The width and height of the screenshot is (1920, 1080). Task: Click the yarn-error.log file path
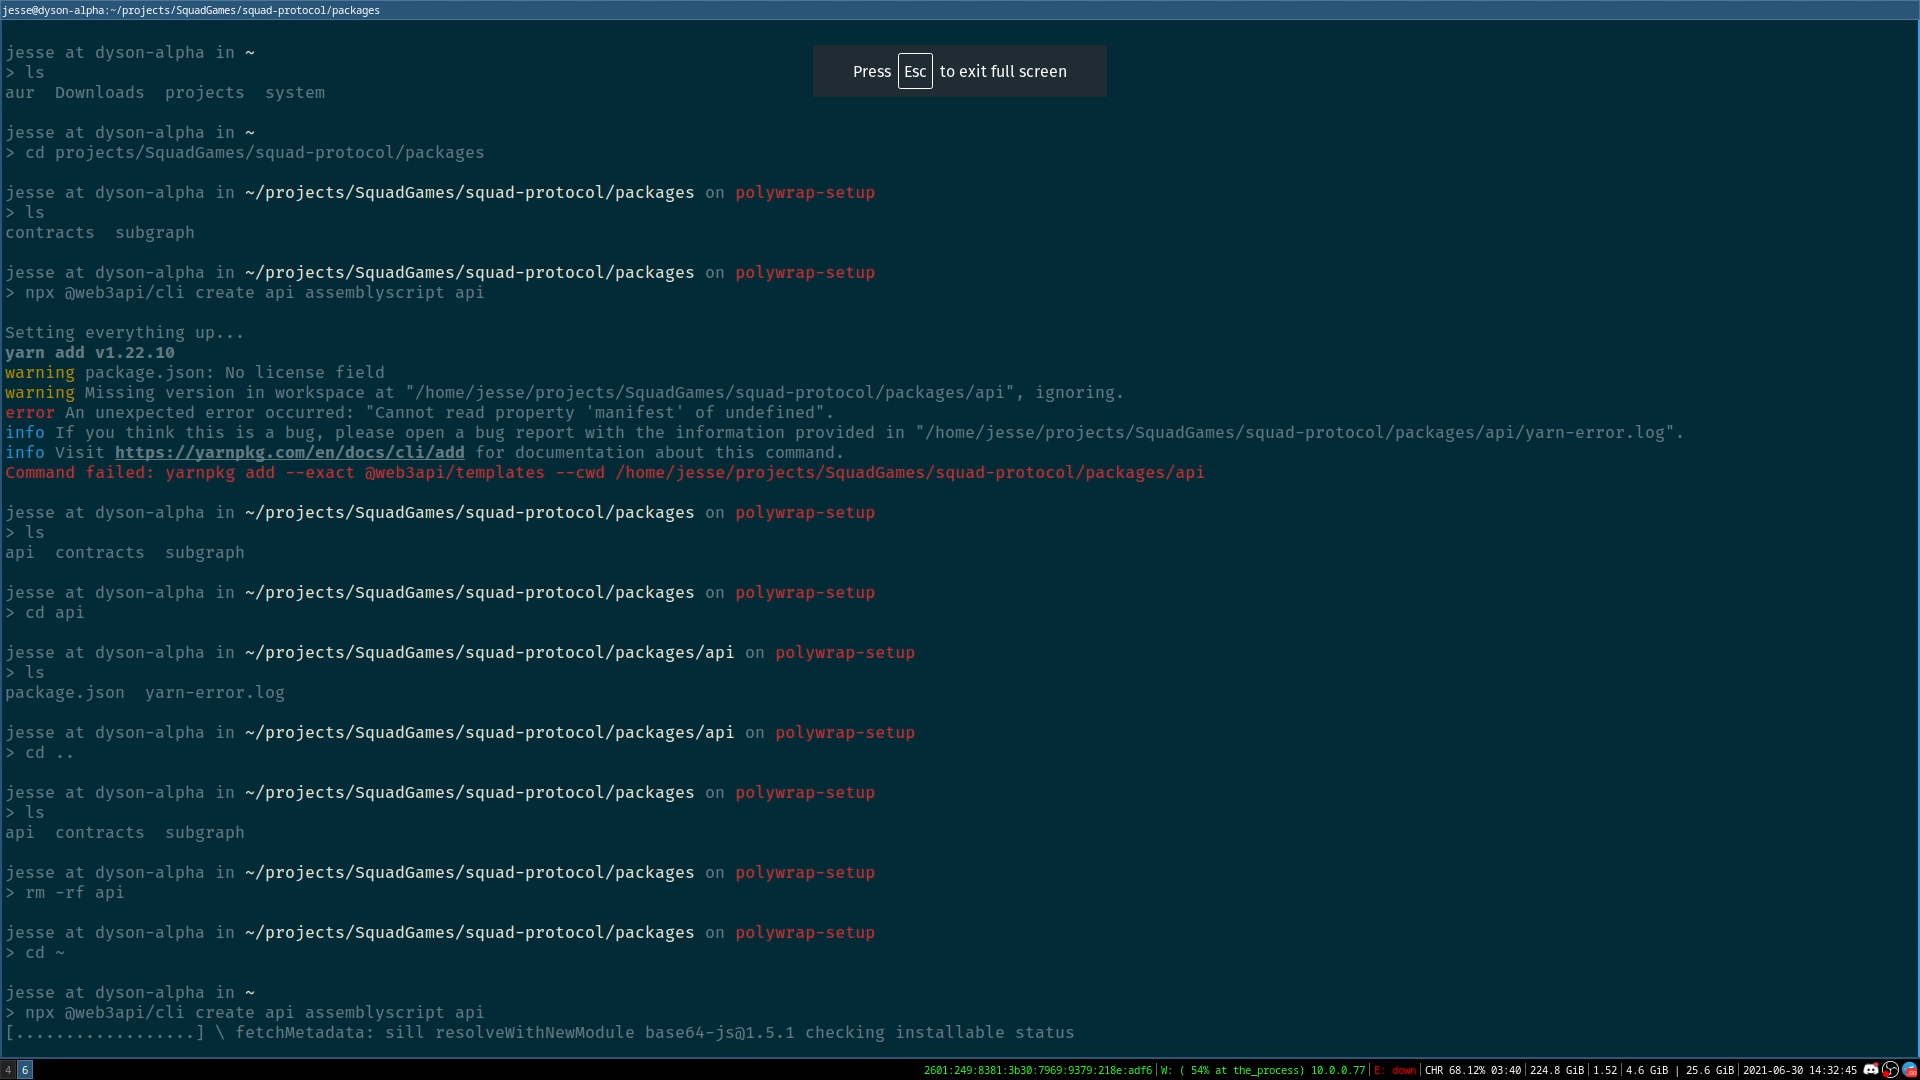tap(216, 693)
